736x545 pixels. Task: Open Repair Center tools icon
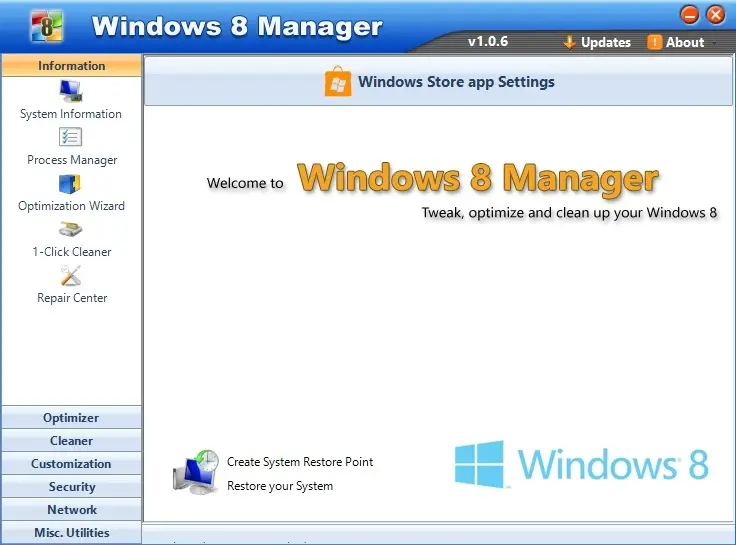click(x=71, y=276)
